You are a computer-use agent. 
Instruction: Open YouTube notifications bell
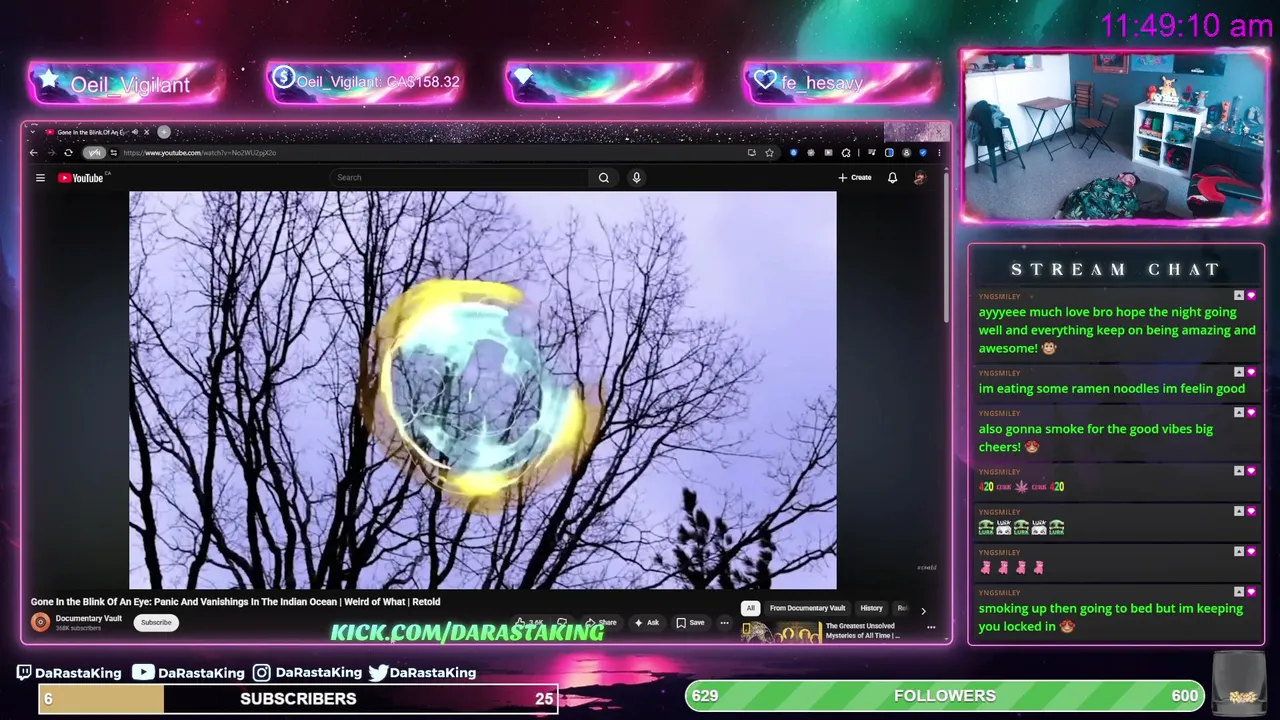[892, 178]
